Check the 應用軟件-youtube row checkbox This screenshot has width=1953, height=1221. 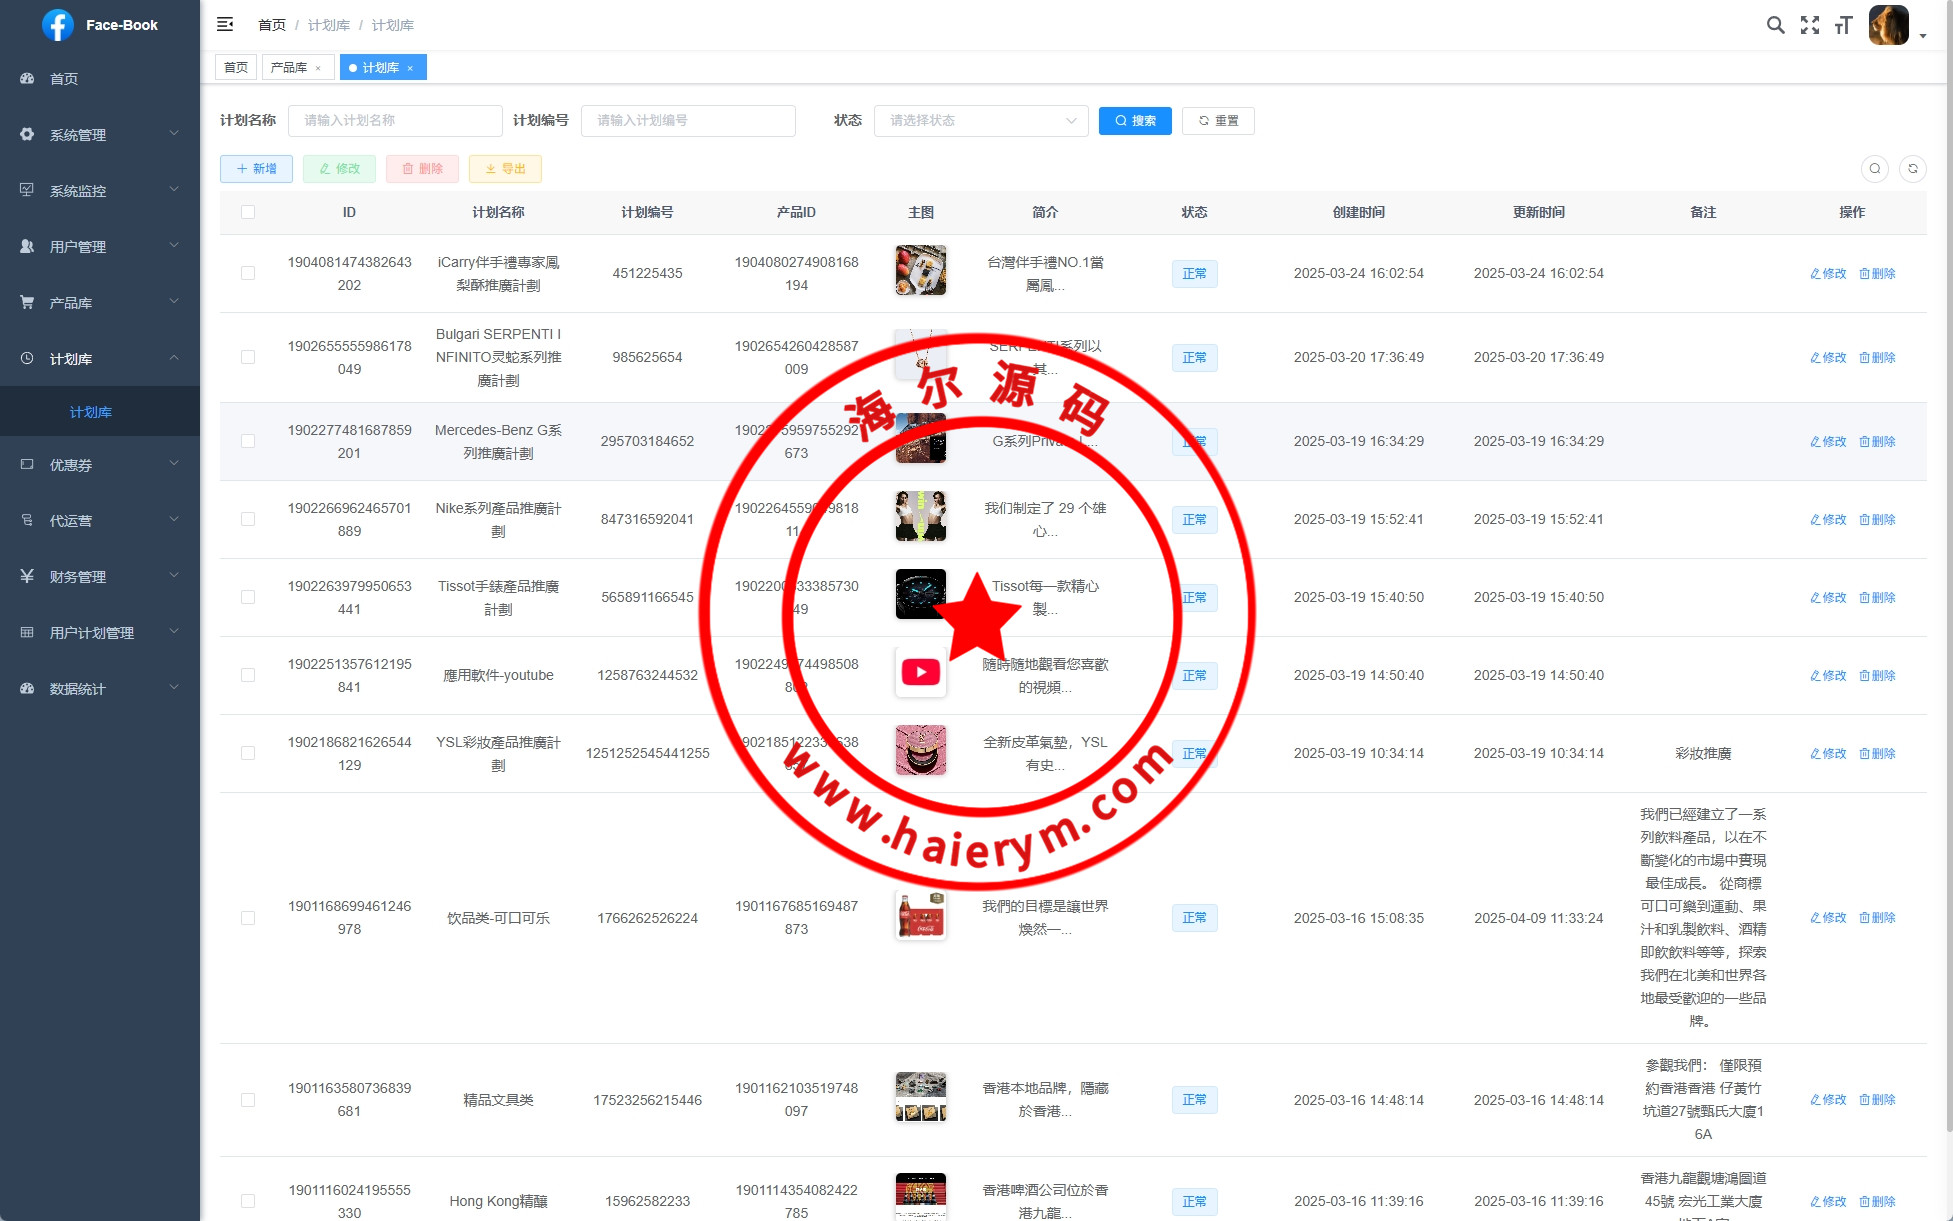click(248, 675)
